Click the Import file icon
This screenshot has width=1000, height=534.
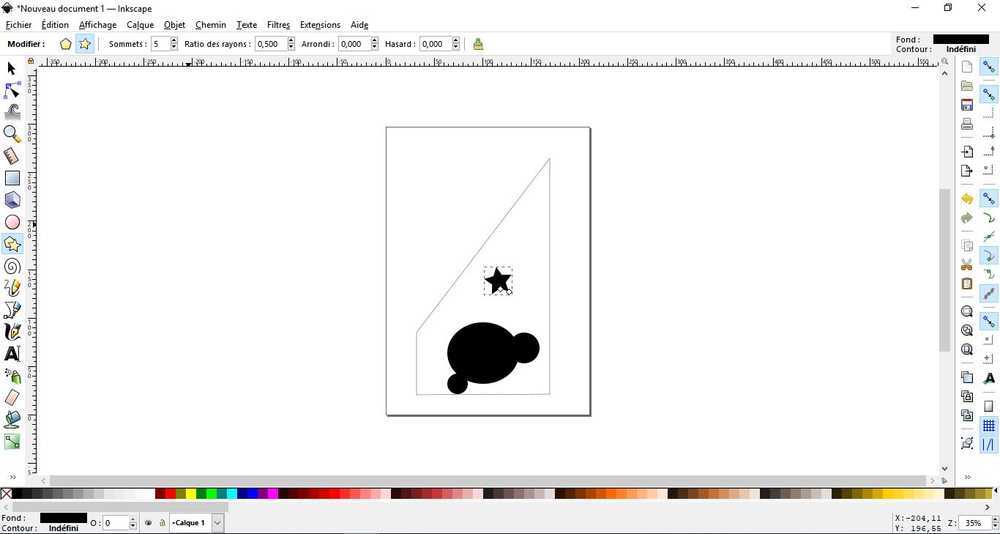[x=967, y=152]
